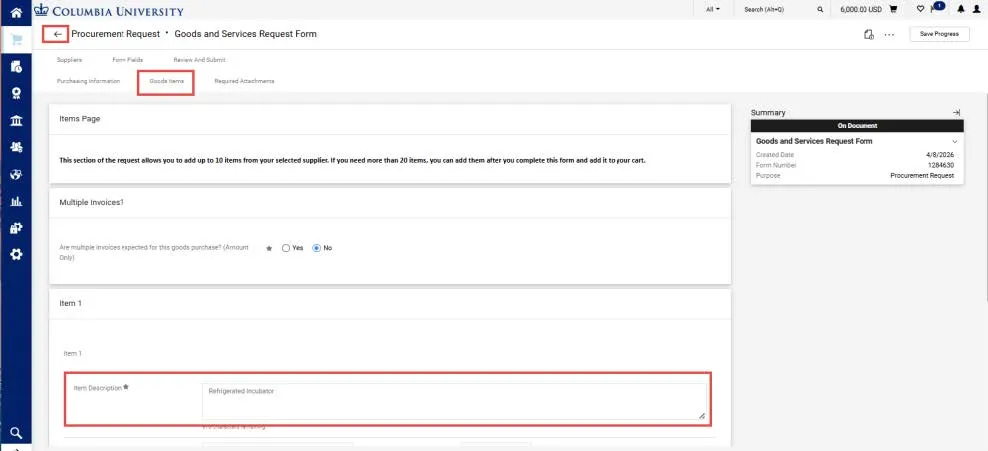Click the Item 1 section heading
This screenshot has height=451, width=988.
coord(71,303)
